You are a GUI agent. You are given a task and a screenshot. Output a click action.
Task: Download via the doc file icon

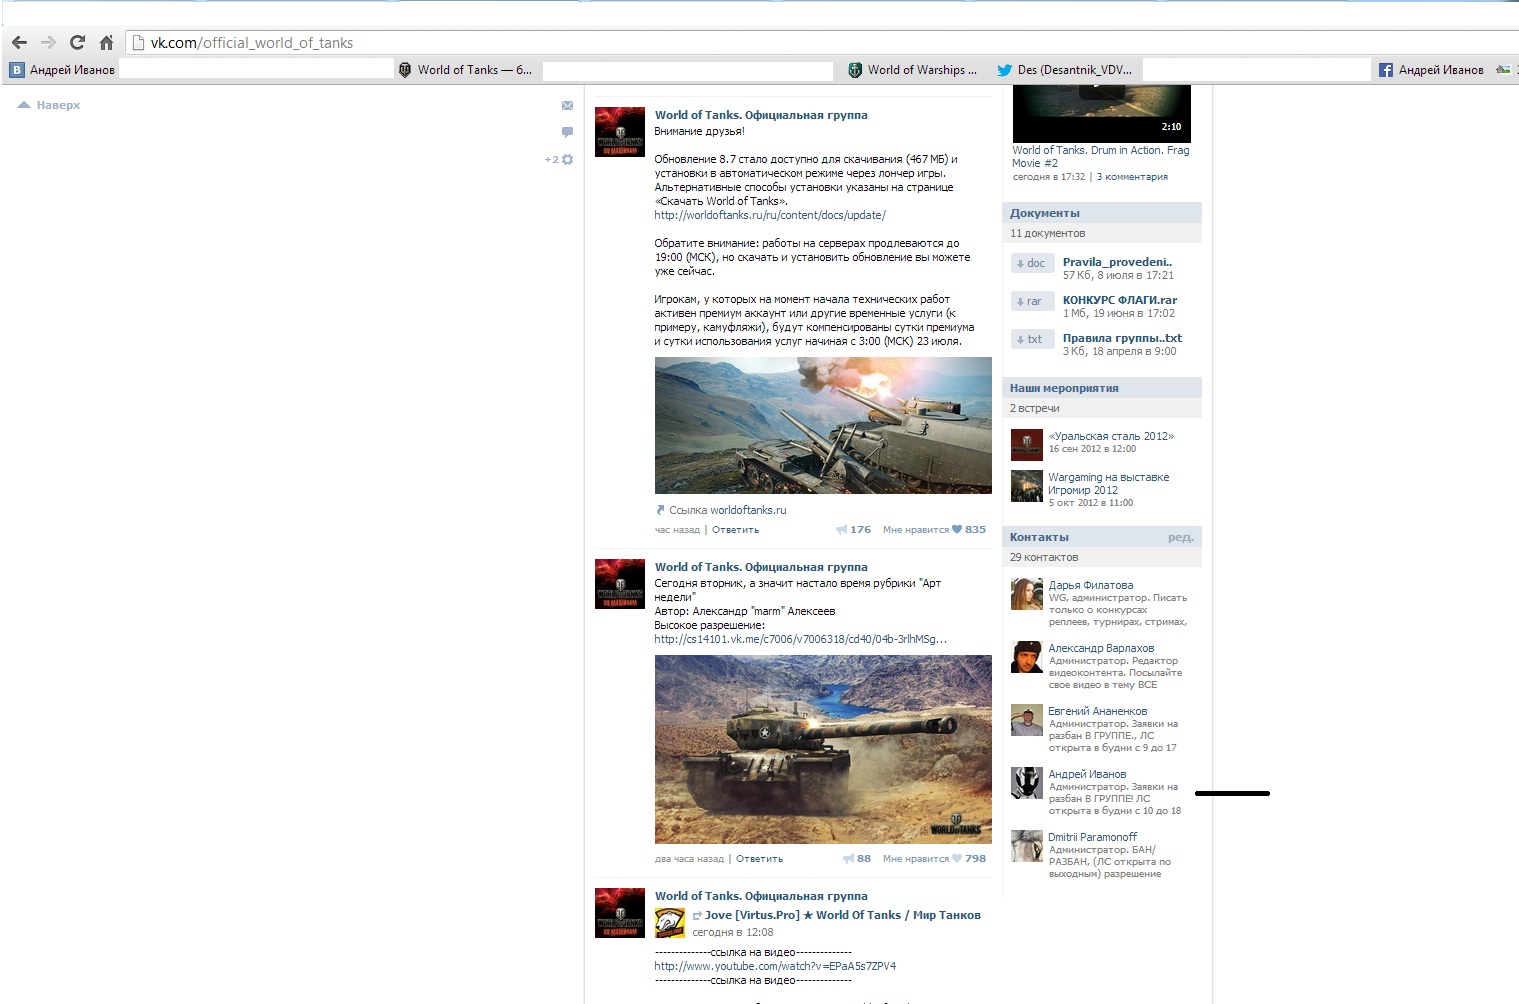(x=1033, y=264)
